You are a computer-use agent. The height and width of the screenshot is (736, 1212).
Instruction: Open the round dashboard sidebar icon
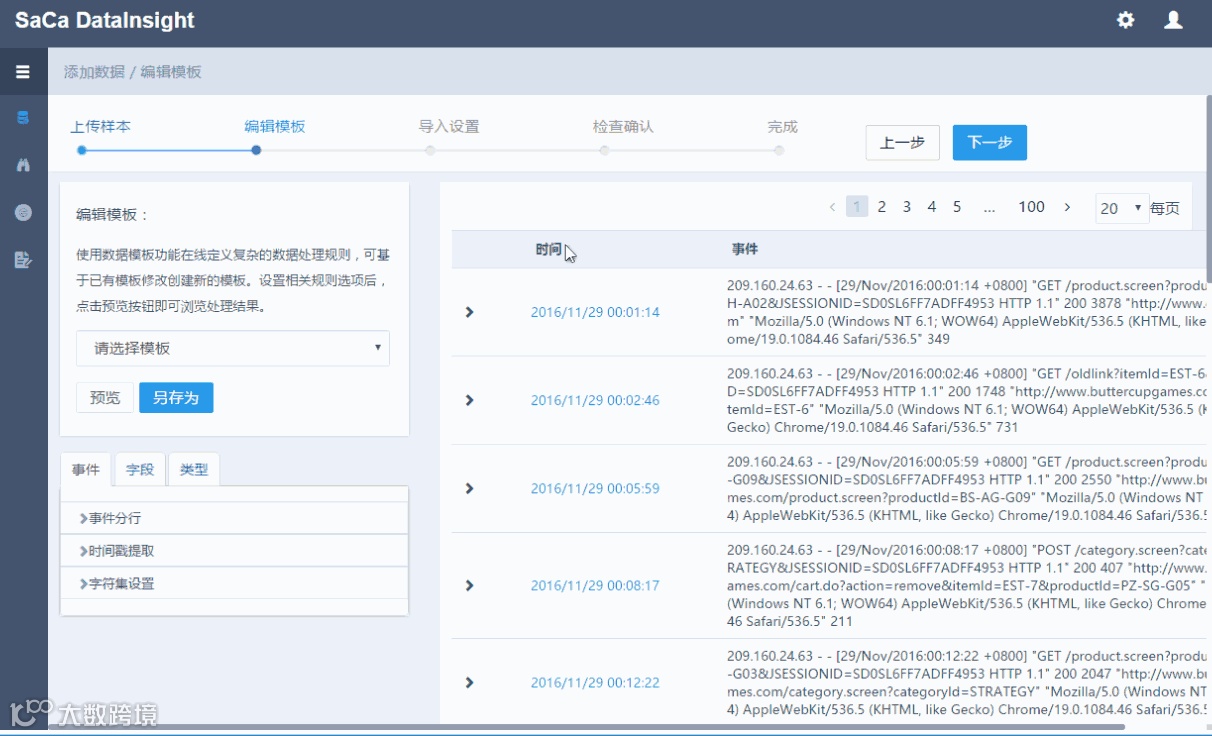tap(23, 212)
